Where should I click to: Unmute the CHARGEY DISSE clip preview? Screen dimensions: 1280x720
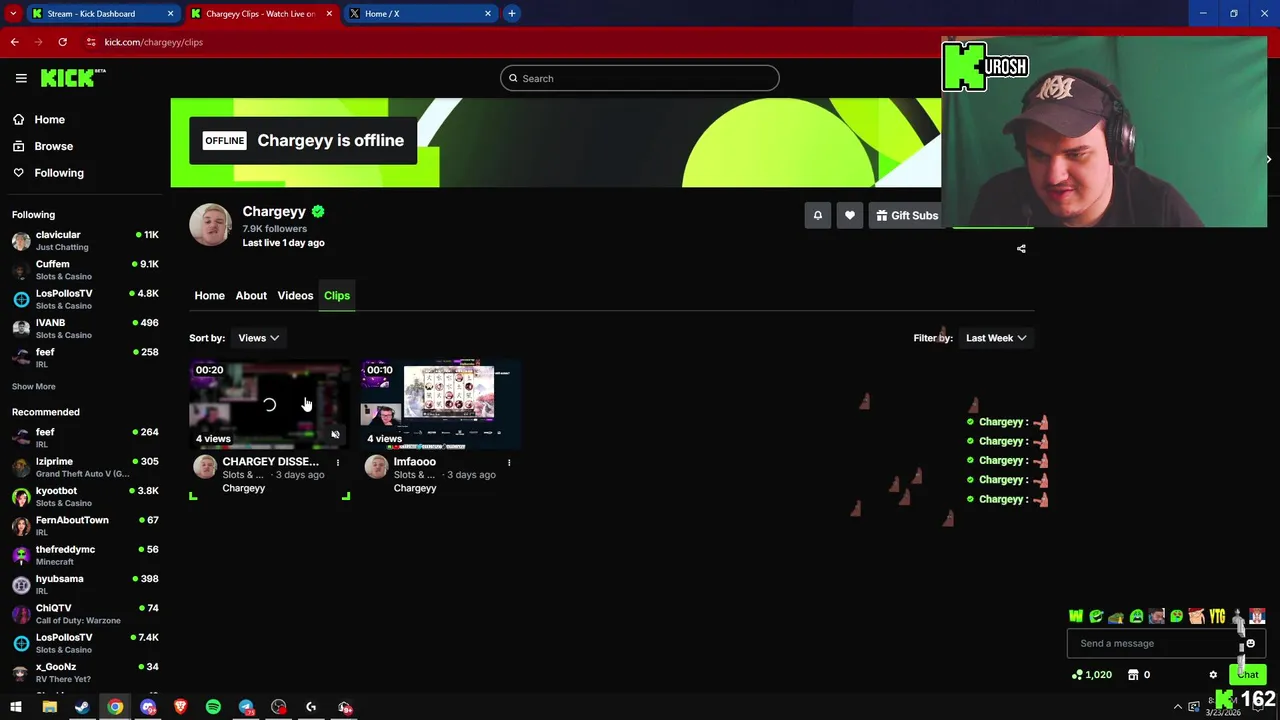335,435
